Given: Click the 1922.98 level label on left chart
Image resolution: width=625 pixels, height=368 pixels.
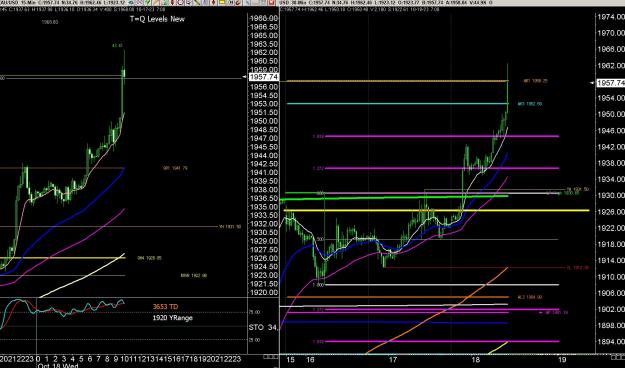Looking at the screenshot, I should (x=194, y=276).
